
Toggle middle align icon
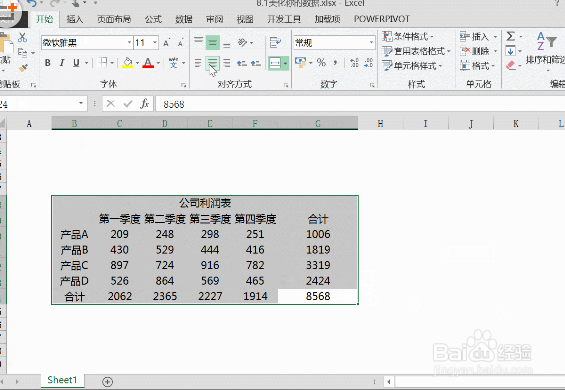tap(213, 43)
